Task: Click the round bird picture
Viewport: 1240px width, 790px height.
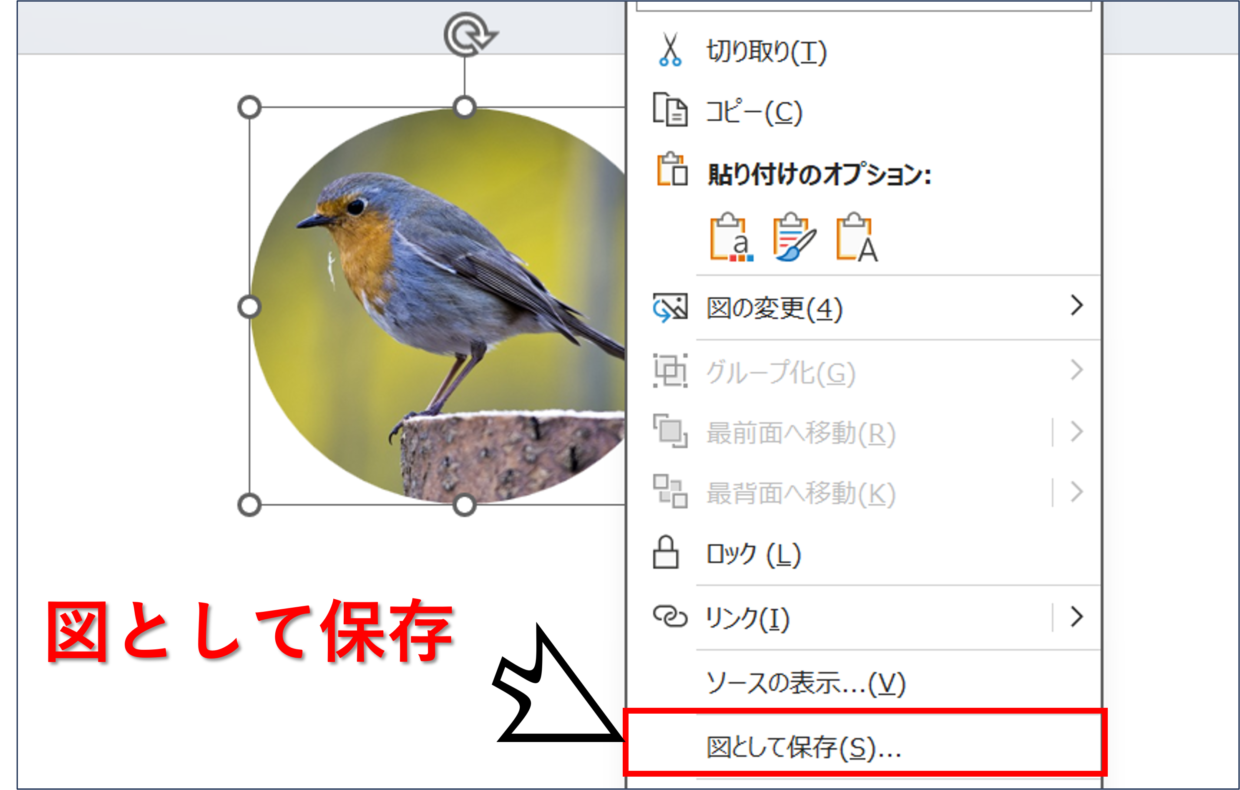Action: [440, 305]
